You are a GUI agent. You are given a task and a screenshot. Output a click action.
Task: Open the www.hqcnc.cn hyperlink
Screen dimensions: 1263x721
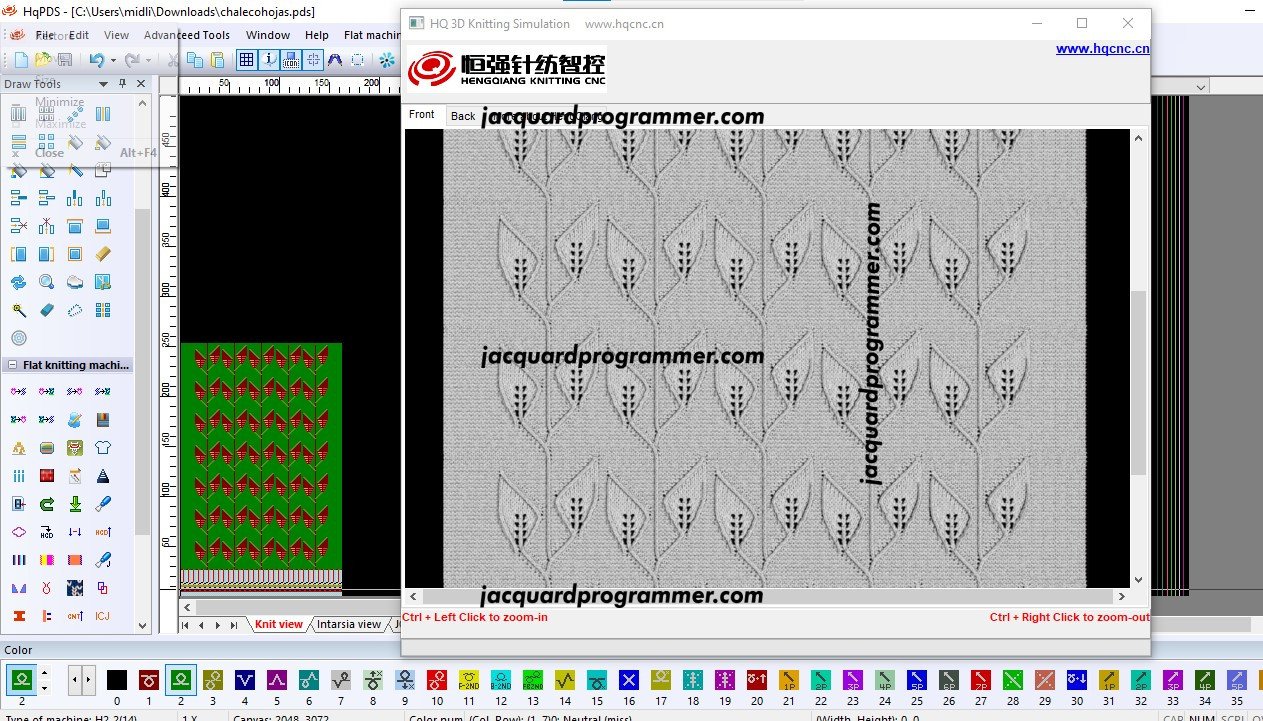pyautogui.click(x=1102, y=48)
